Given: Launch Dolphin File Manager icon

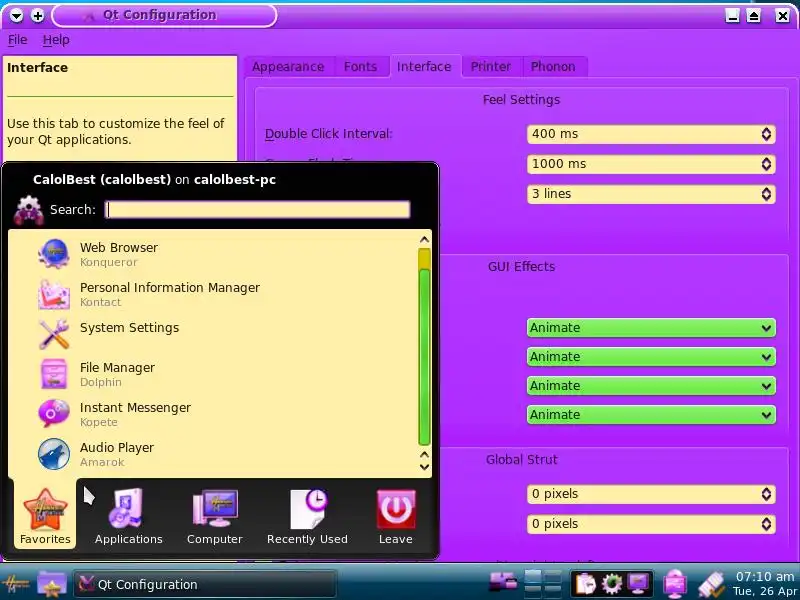Looking at the screenshot, I should [54, 373].
